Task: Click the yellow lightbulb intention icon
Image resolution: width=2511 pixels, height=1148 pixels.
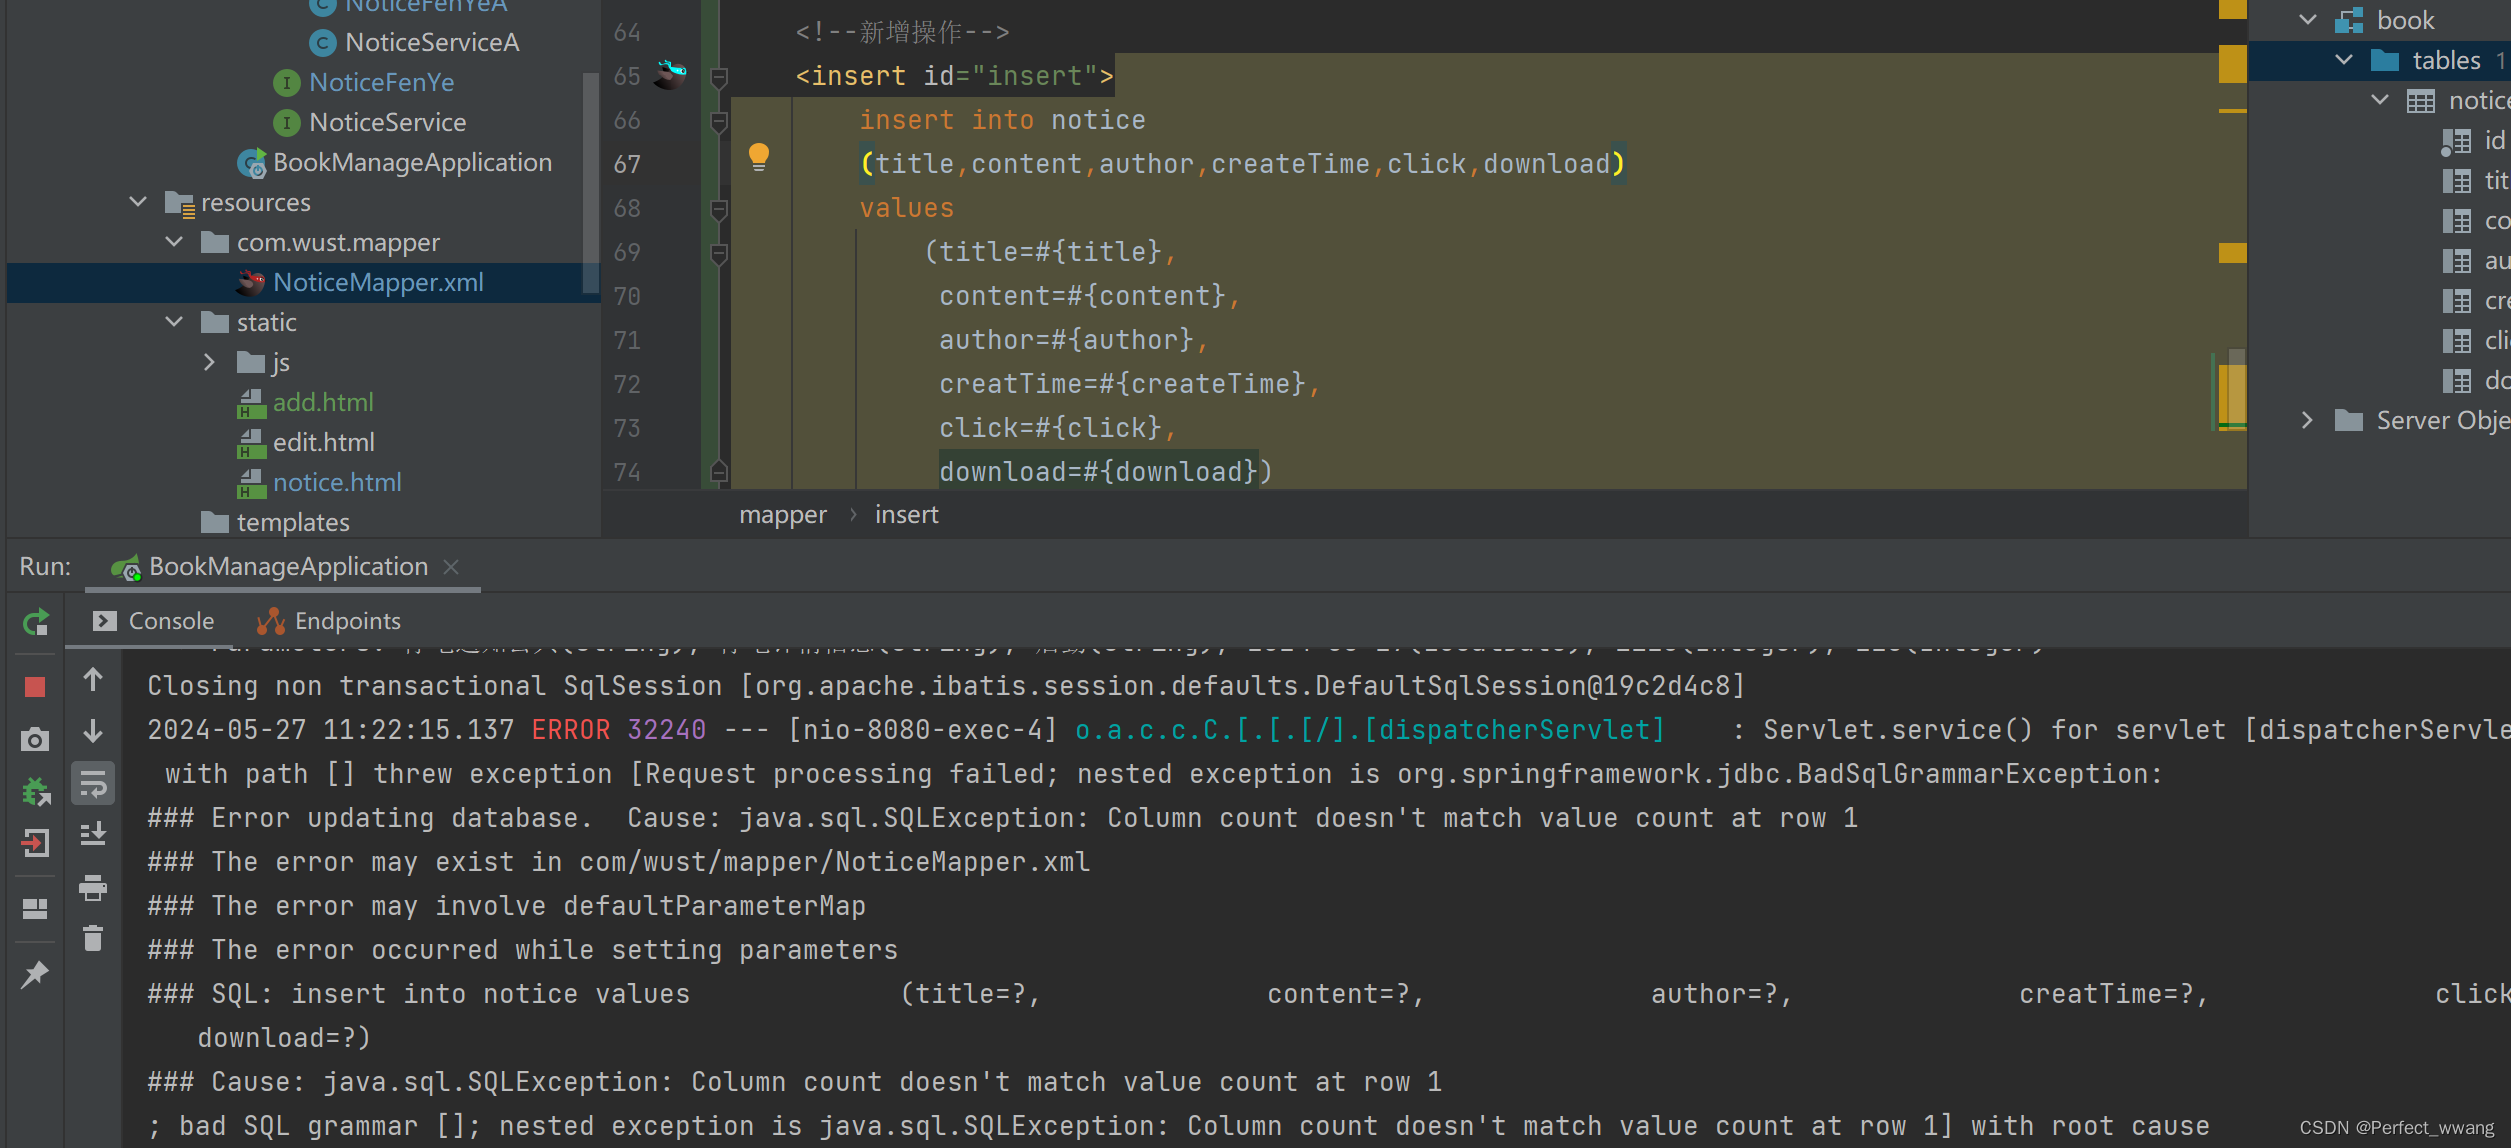Action: [759, 157]
